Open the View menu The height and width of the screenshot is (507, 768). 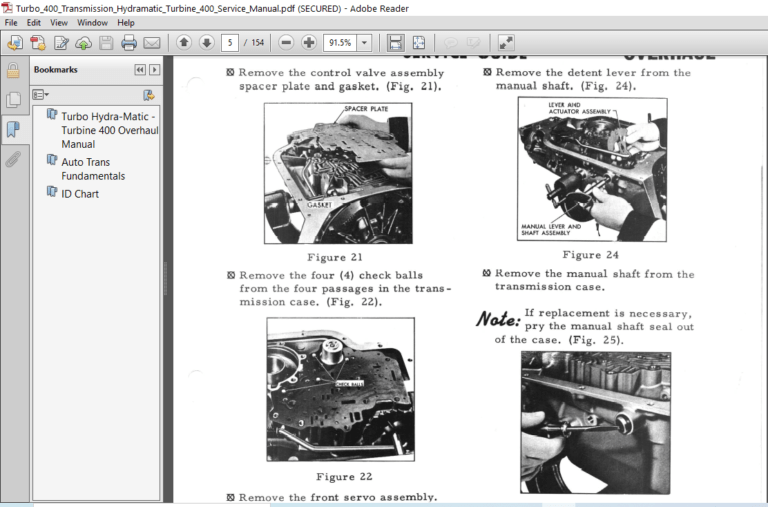(59, 23)
